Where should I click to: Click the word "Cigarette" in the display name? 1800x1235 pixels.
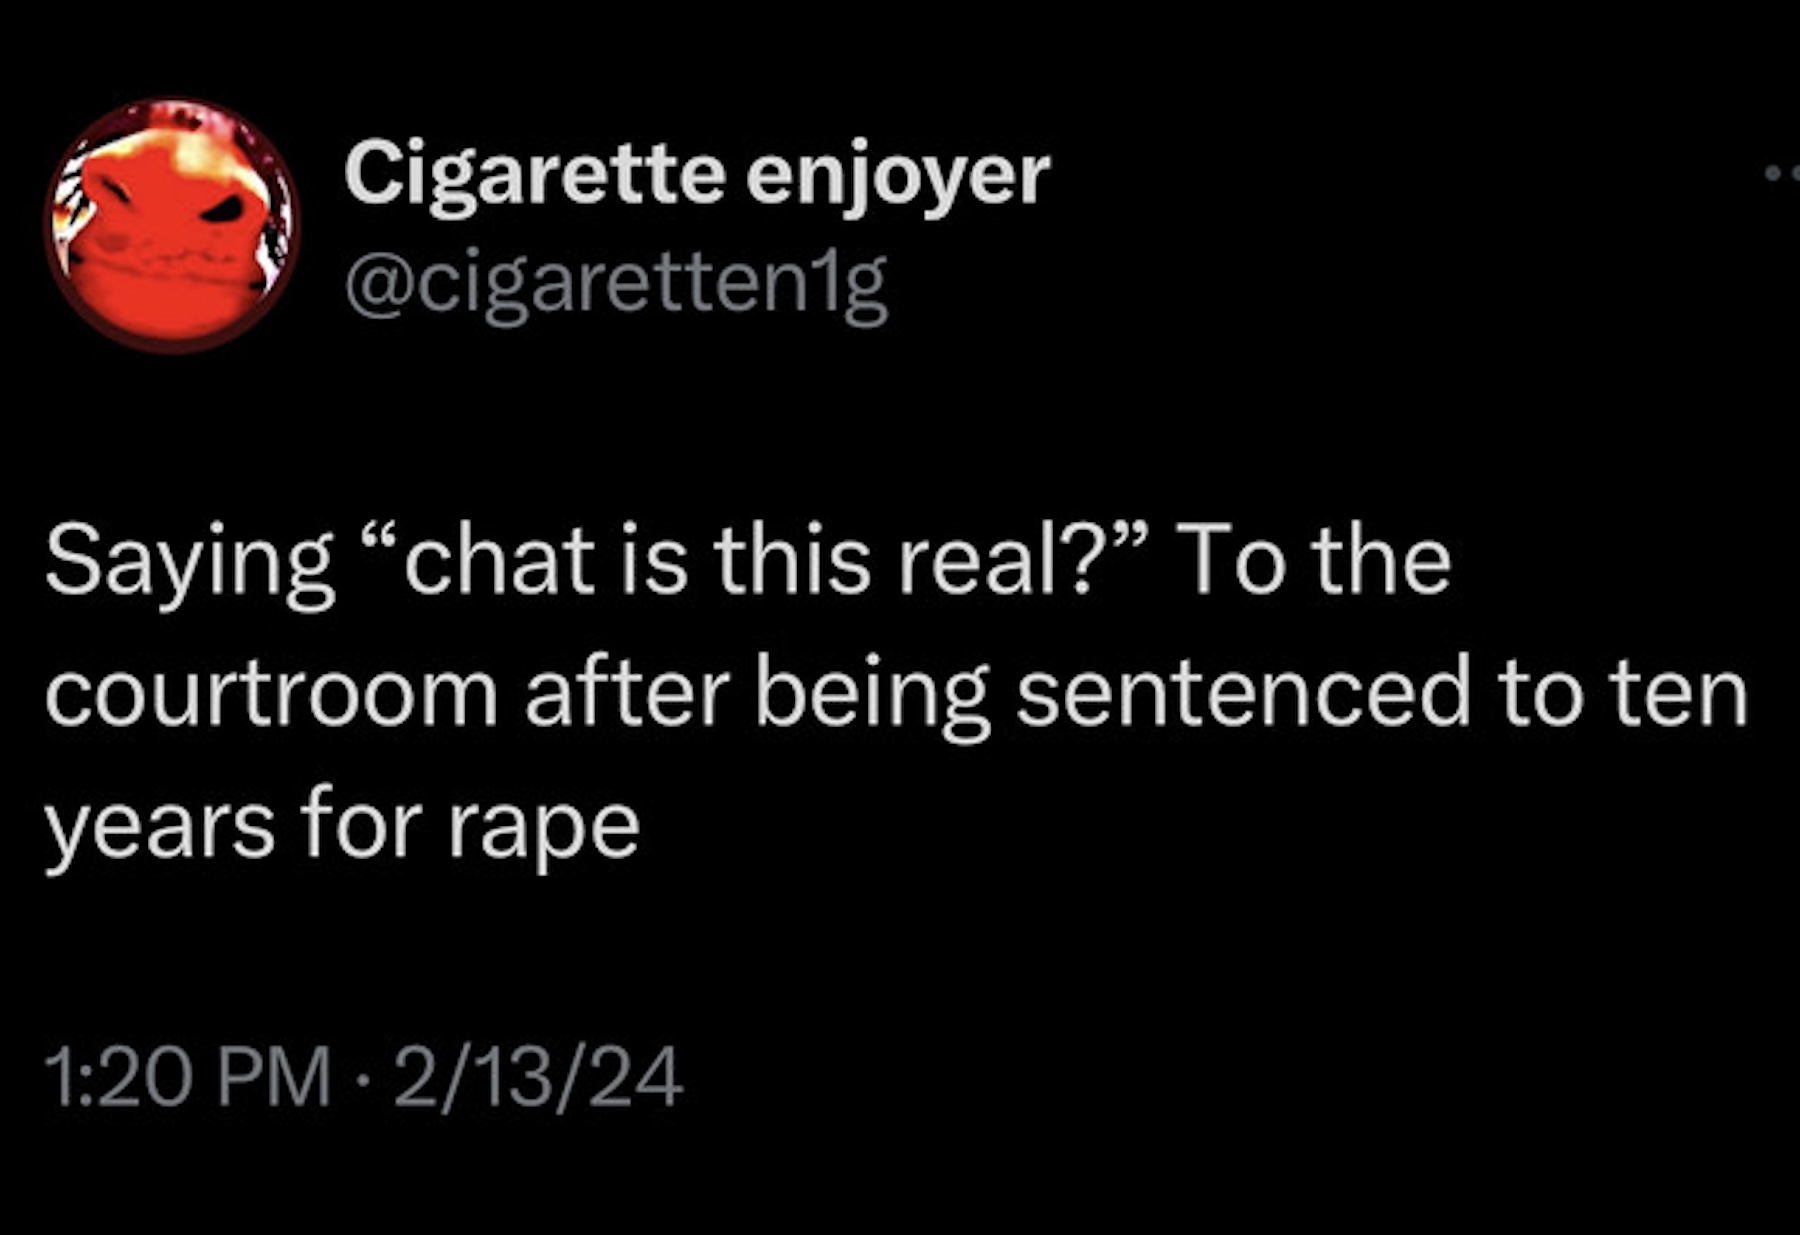(x=534, y=174)
